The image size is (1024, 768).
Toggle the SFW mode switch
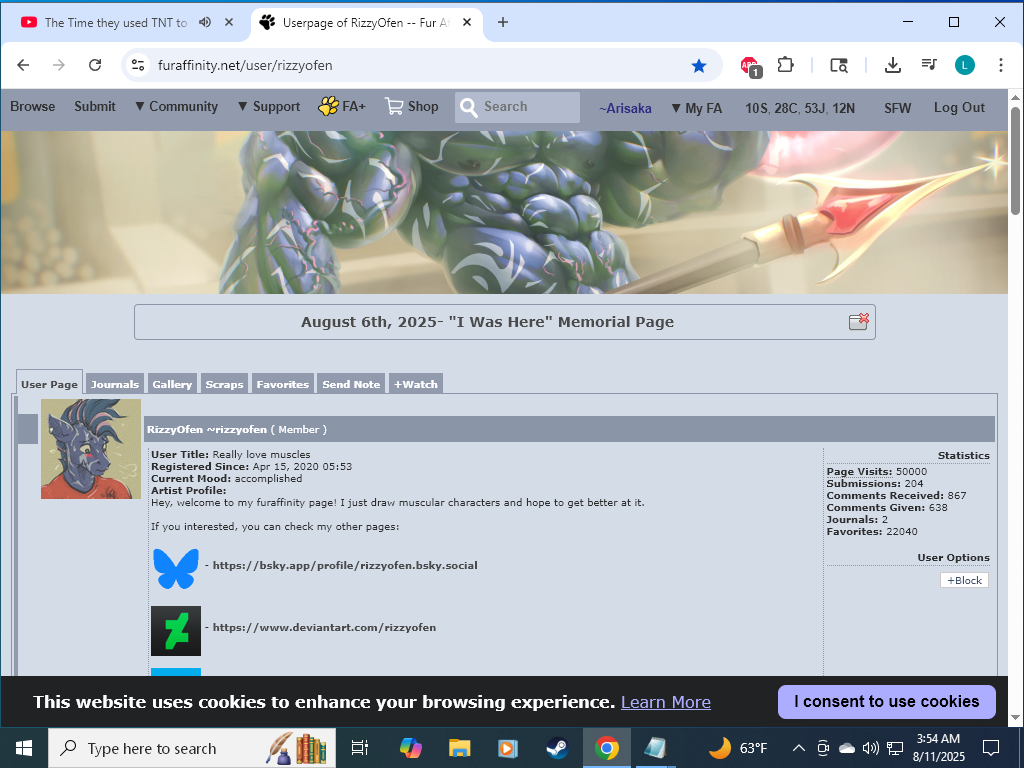(x=897, y=108)
